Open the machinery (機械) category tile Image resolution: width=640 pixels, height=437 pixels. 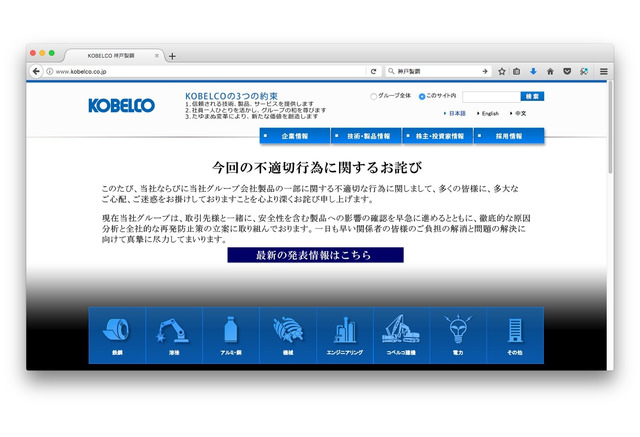point(288,335)
